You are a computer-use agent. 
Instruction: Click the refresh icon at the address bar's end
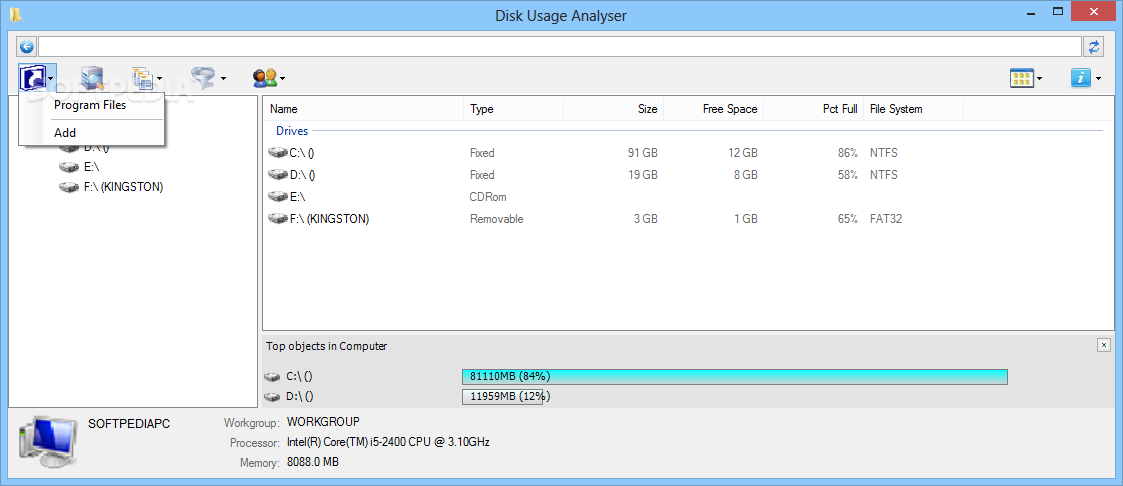(1093, 47)
